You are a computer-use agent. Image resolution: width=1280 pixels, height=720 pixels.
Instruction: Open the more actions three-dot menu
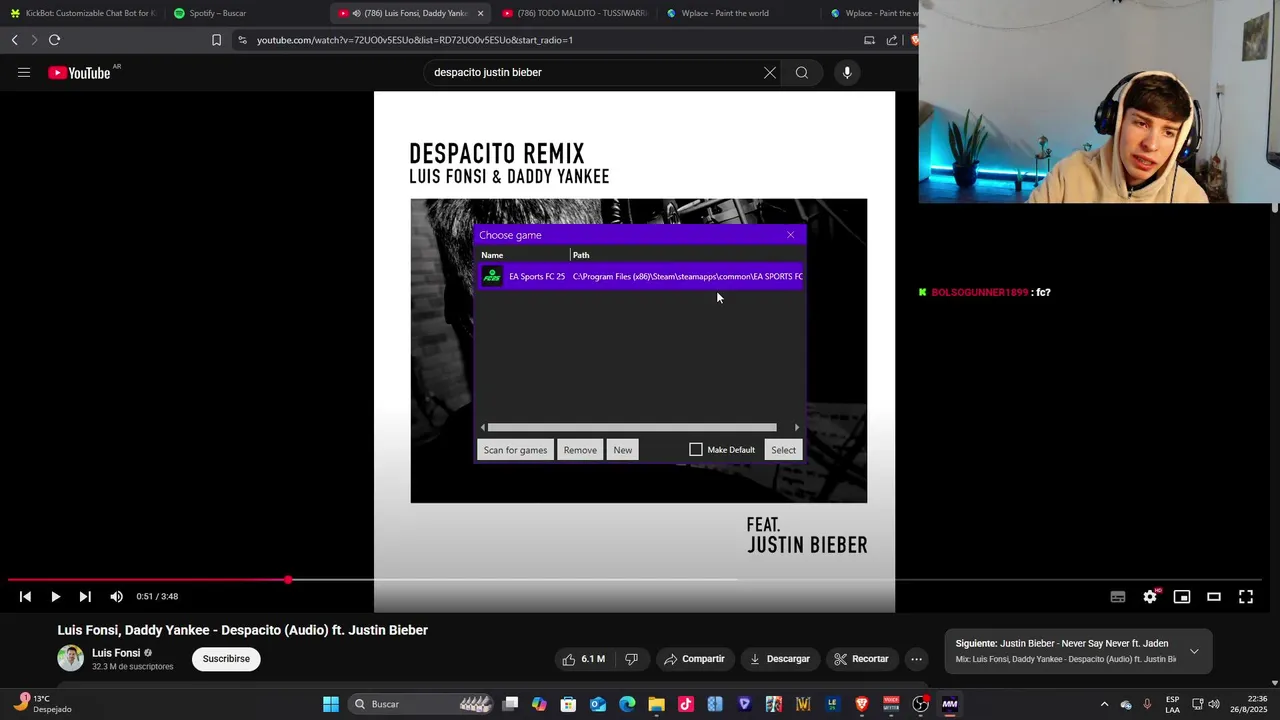point(916,659)
